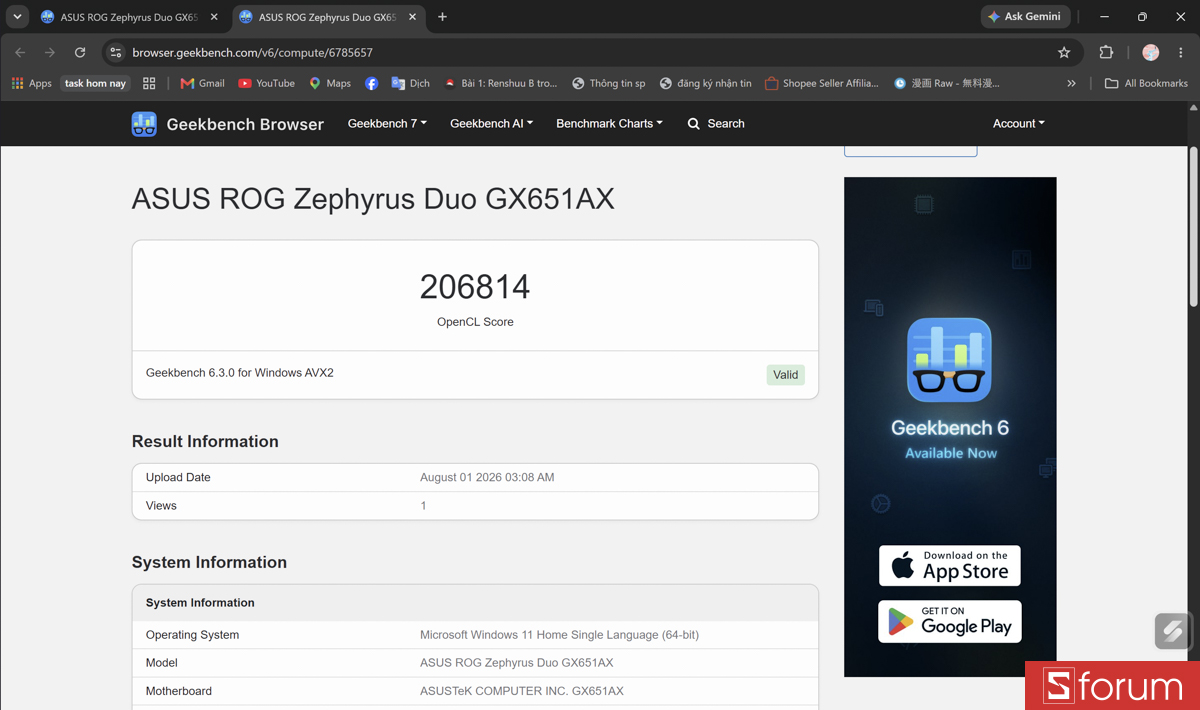Open the Dịch translate bookmark
Viewport: 1200px width, 710px height.
[x=411, y=83]
